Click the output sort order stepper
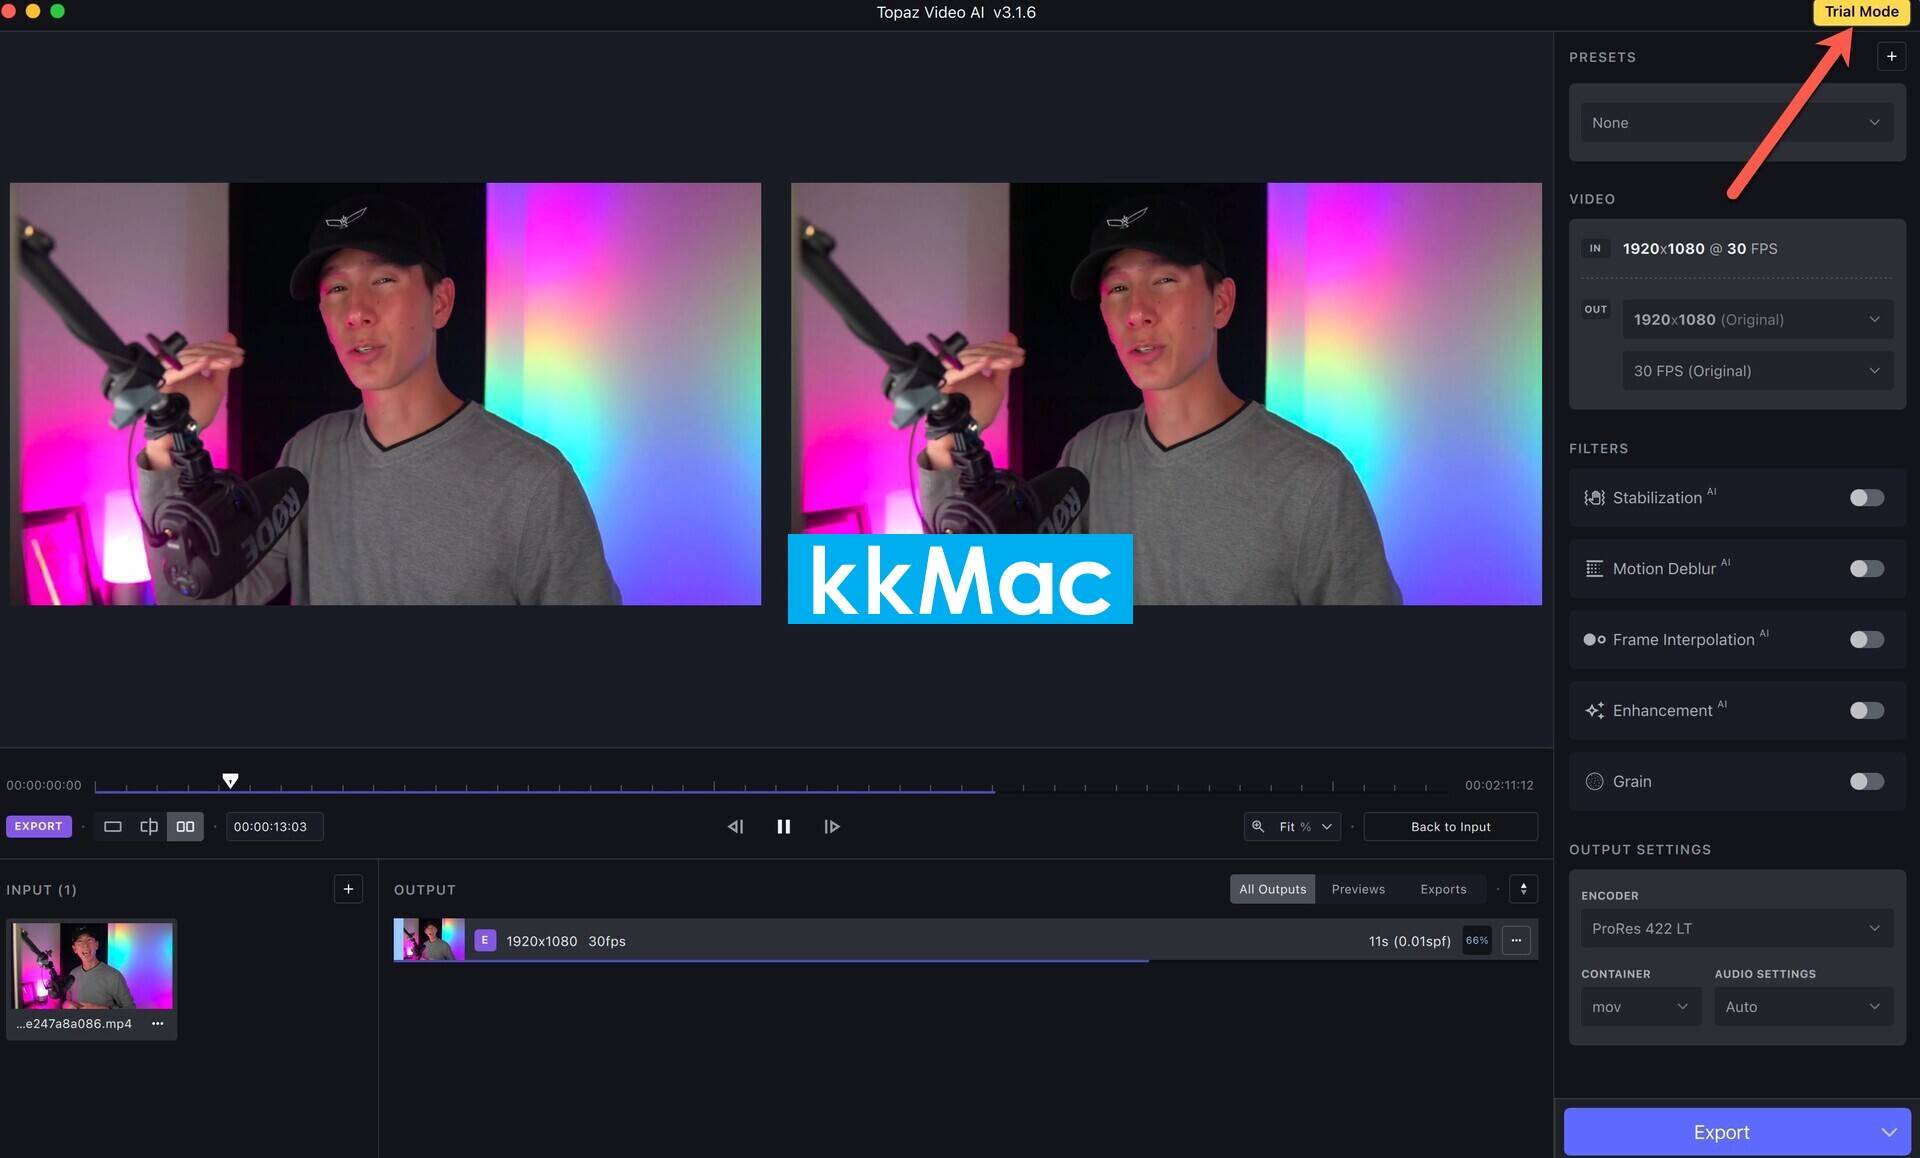The width and height of the screenshot is (1920, 1158). pyautogui.click(x=1523, y=889)
